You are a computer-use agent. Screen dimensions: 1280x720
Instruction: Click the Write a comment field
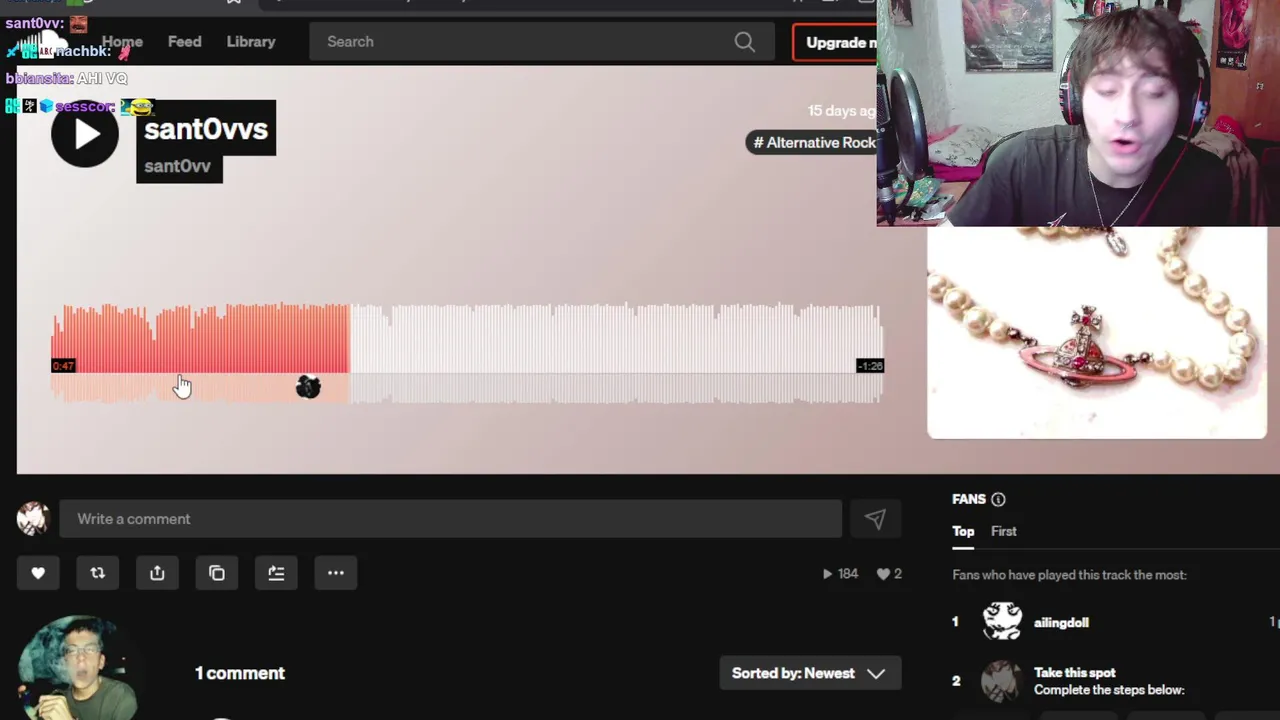point(450,519)
